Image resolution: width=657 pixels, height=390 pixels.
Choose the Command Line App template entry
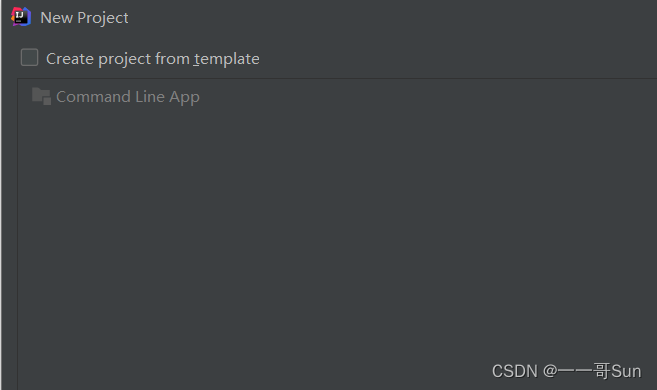click(x=116, y=96)
